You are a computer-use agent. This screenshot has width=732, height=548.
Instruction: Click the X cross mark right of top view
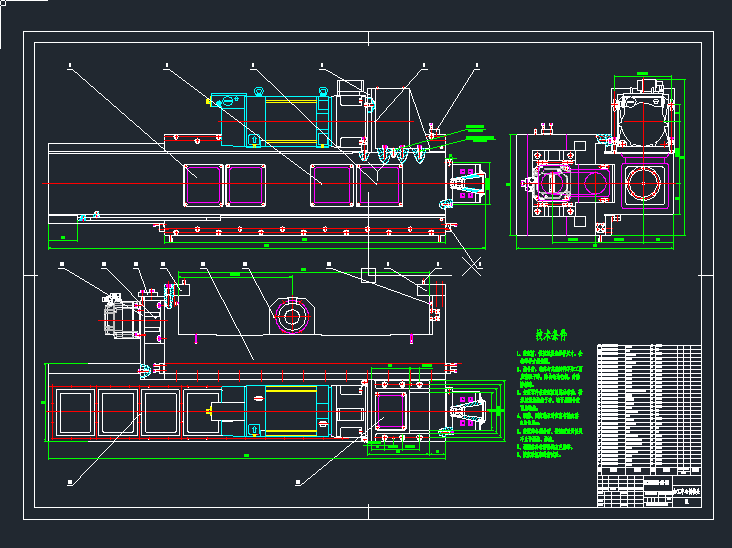tap(473, 264)
